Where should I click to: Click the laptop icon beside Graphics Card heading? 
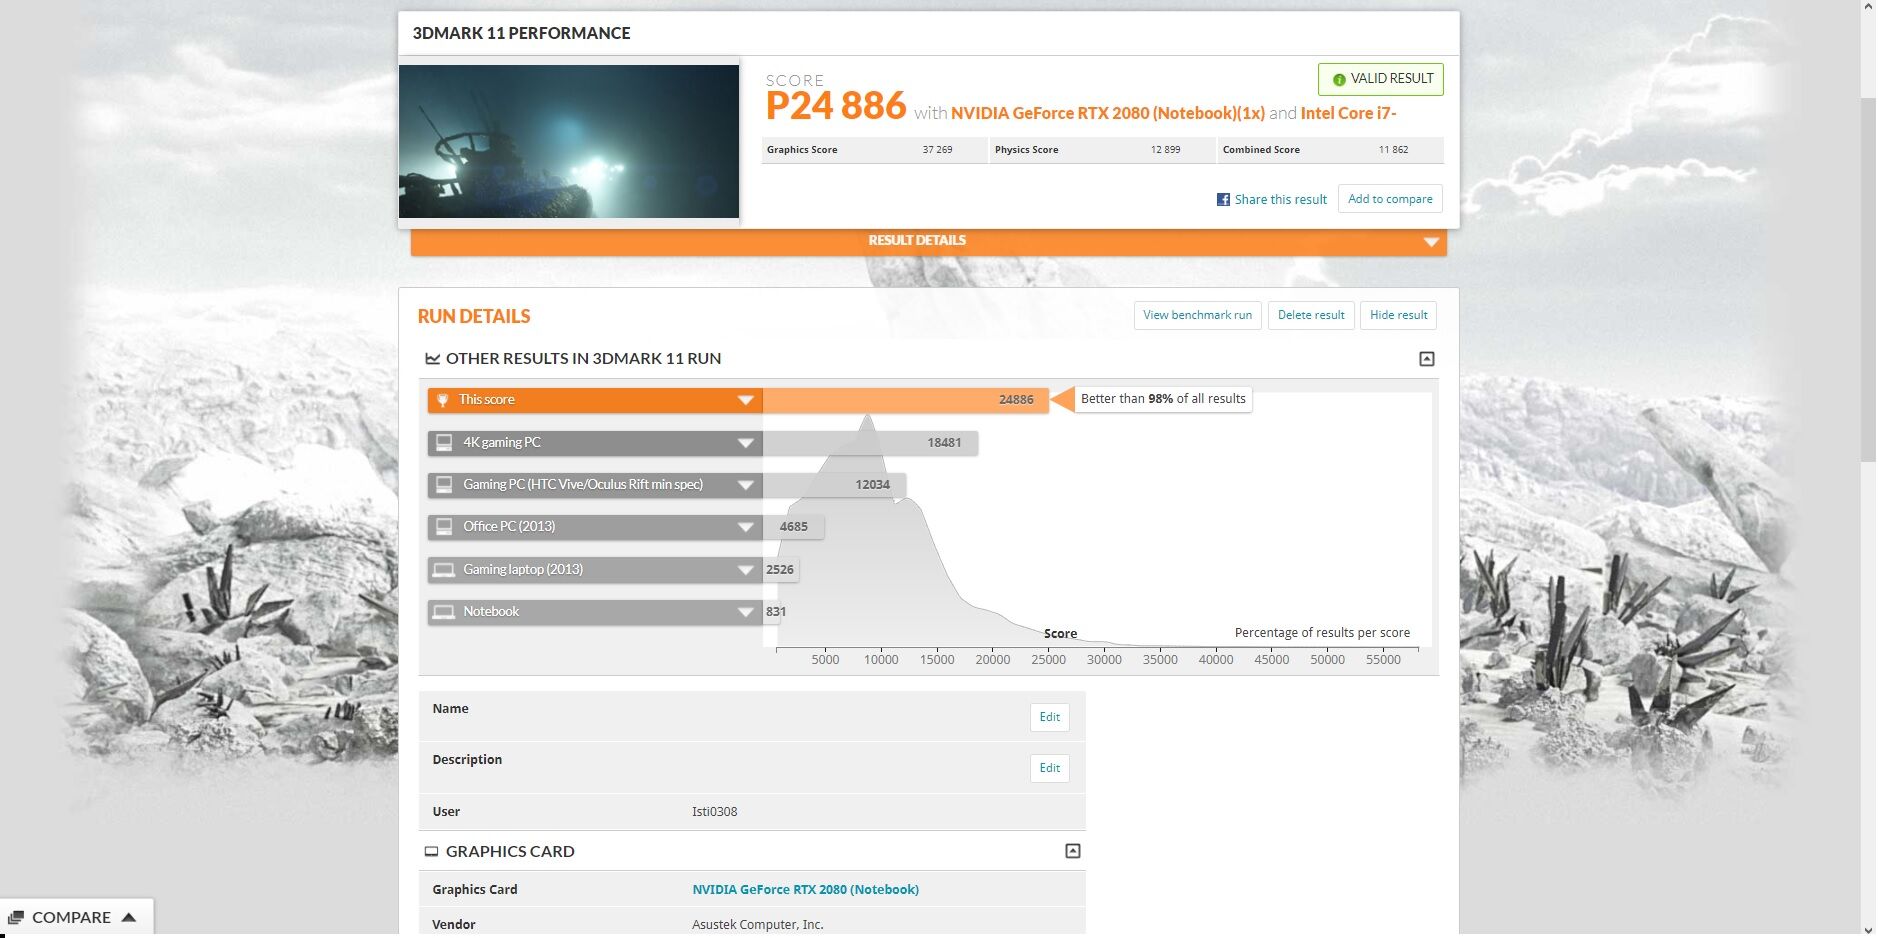point(431,852)
